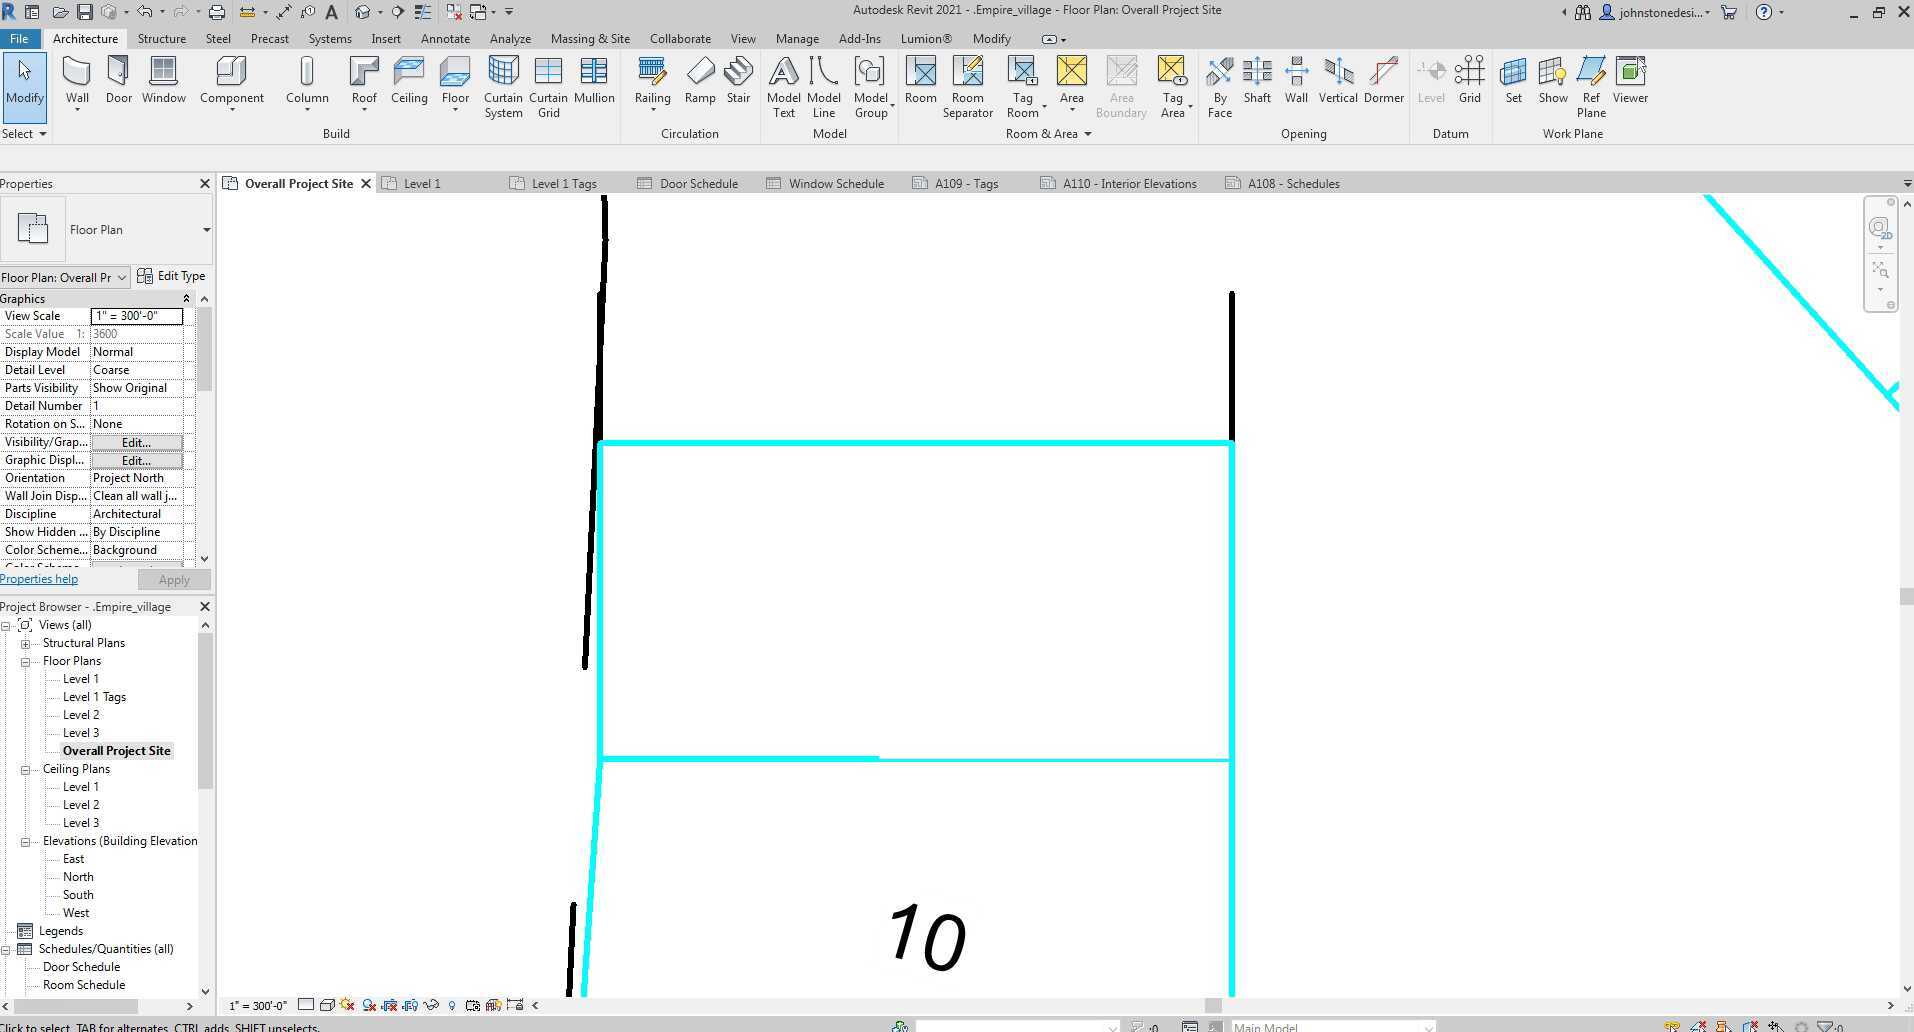Viewport: 1914px width, 1032px height.
Task: Collapse the Ceiling Plans tree node
Action: click(25, 769)
